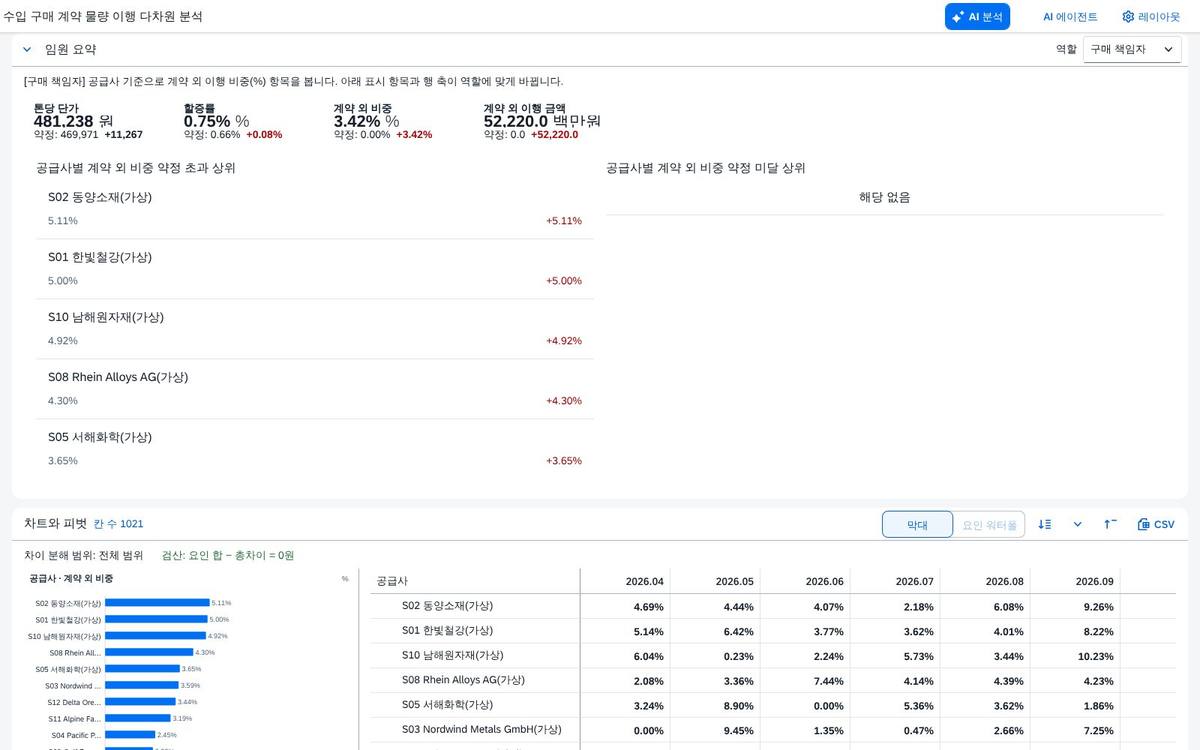Click the 해당 없음 text

[x=884, y=197]
